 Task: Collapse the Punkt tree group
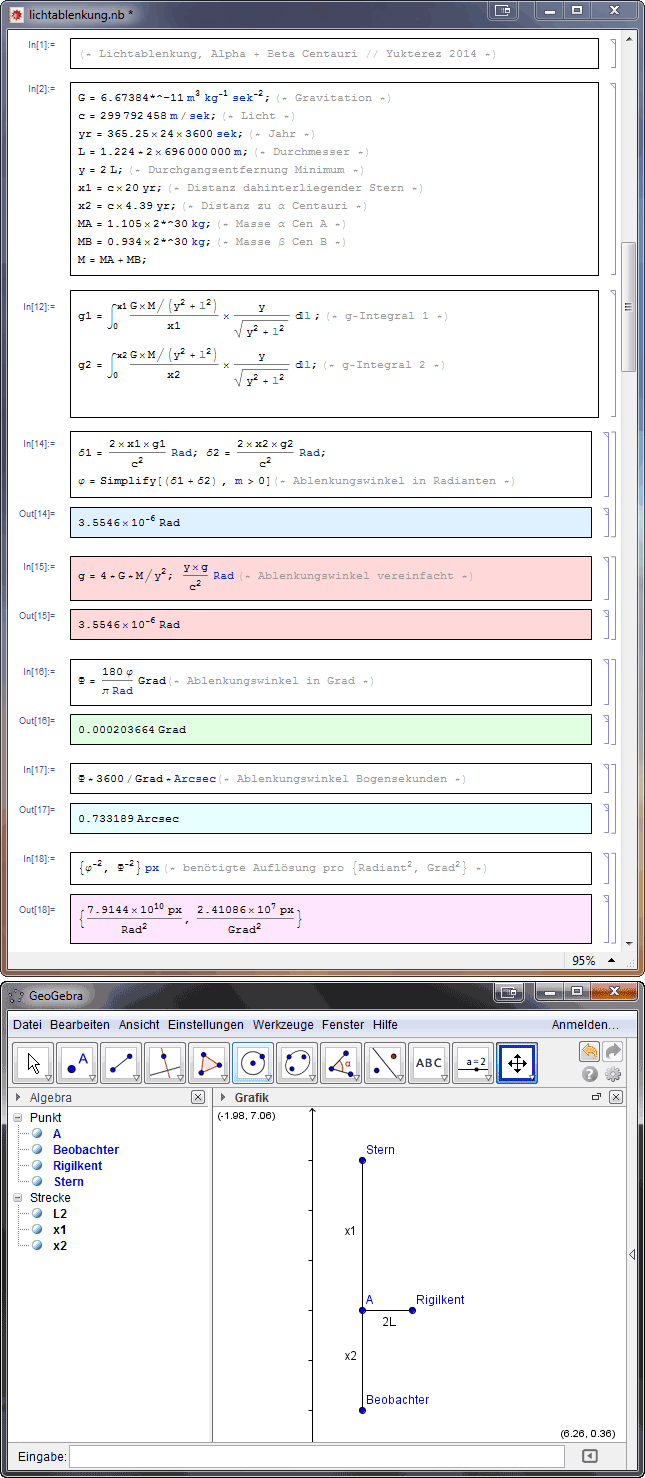coord(18,1118)
